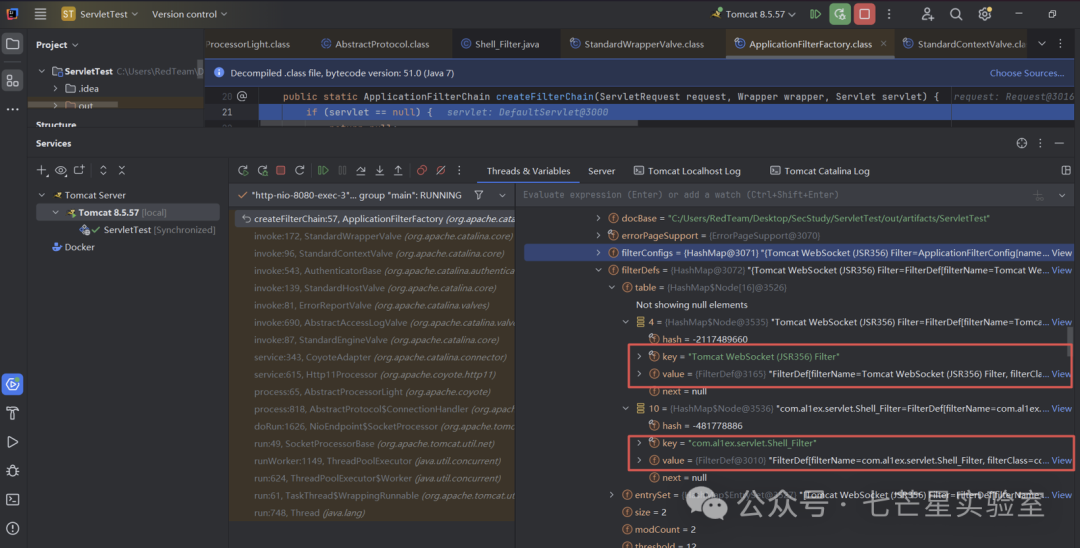Open the Run tool window icon
Viewport: 1080px width, 548px height.
(12, 442)
